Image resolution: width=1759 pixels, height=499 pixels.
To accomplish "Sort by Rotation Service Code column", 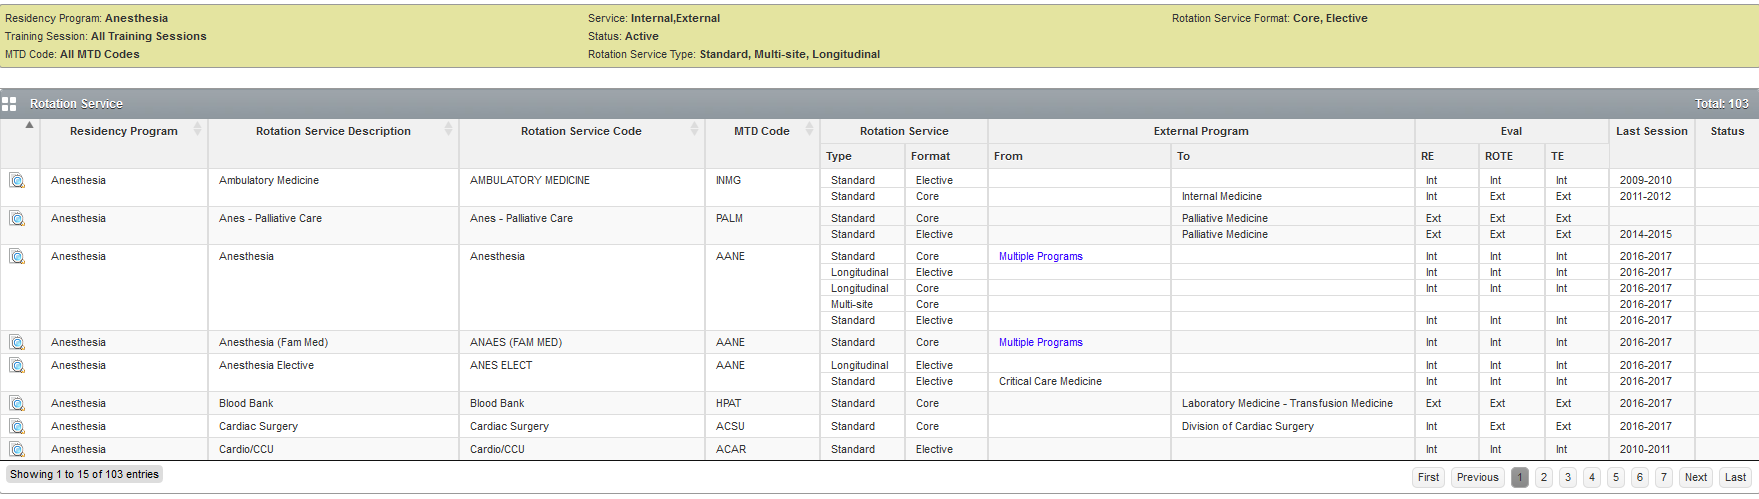I will point(581,131).
